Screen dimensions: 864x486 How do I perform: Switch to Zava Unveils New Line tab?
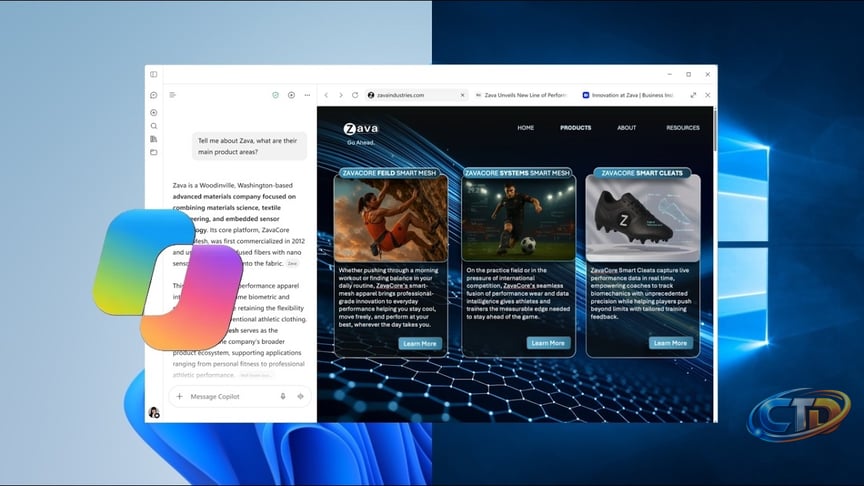[x=521, y=95]
